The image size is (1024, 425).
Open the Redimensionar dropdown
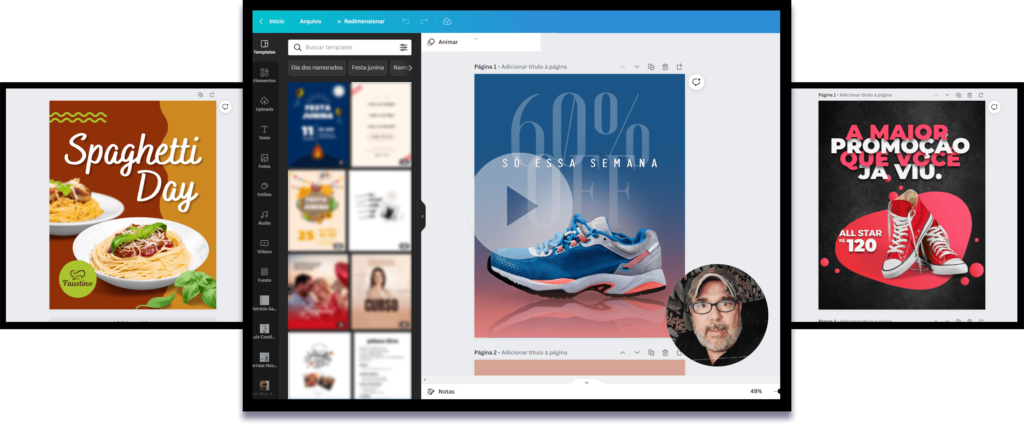362,21
